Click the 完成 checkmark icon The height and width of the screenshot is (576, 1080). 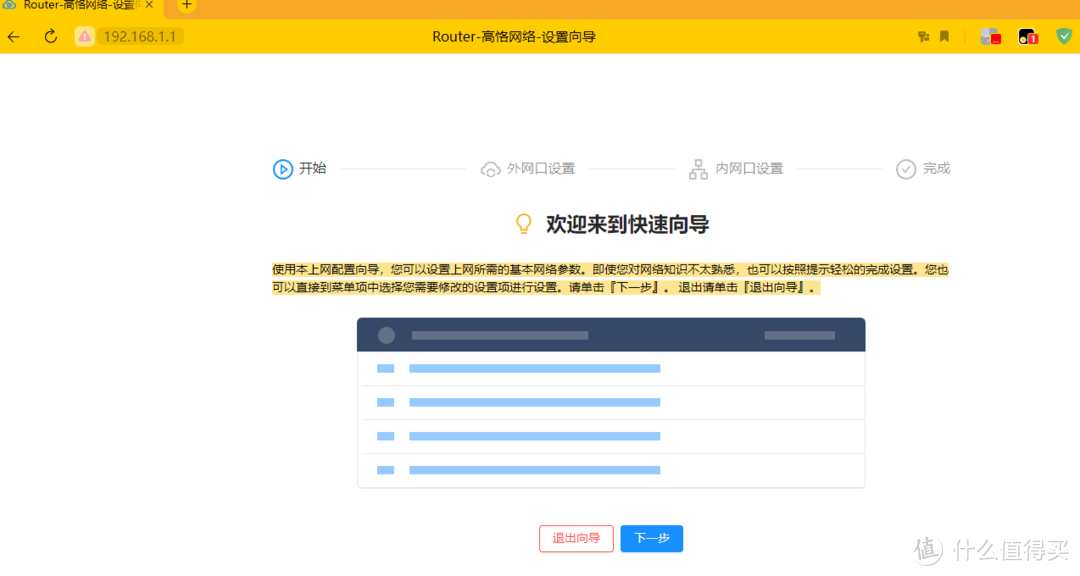(x=906, y=168)
